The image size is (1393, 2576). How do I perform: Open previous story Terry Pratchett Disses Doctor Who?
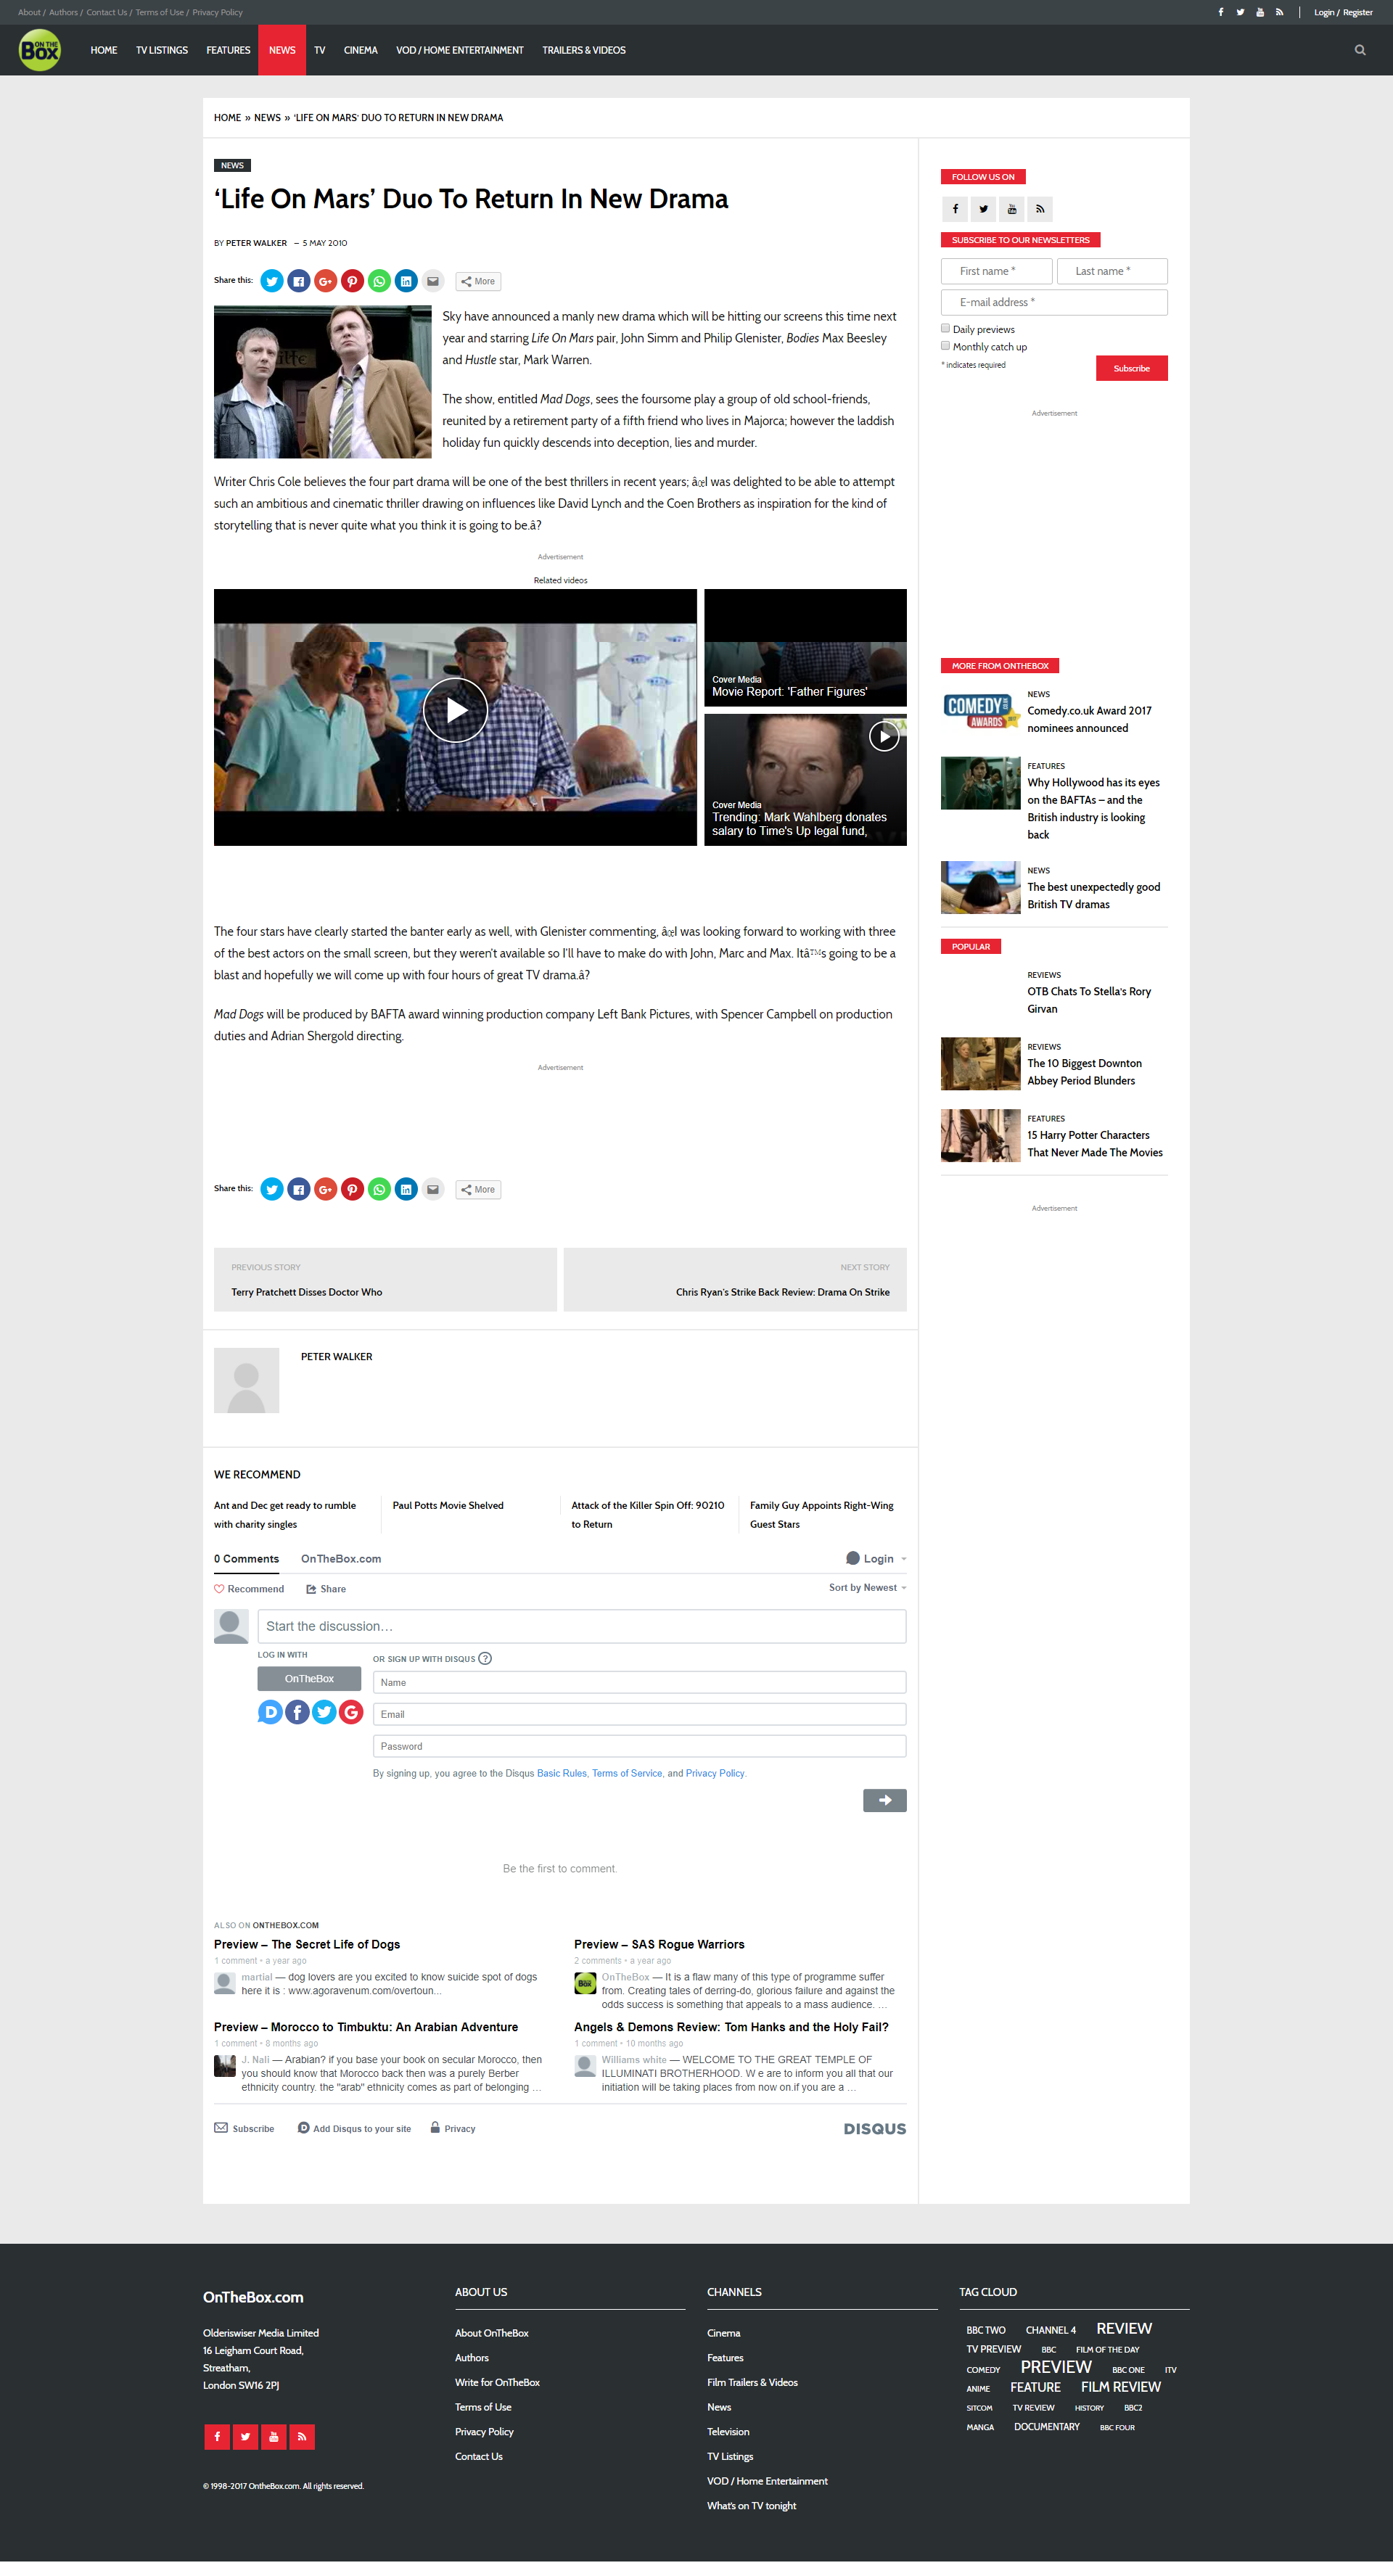[306, 1292]
